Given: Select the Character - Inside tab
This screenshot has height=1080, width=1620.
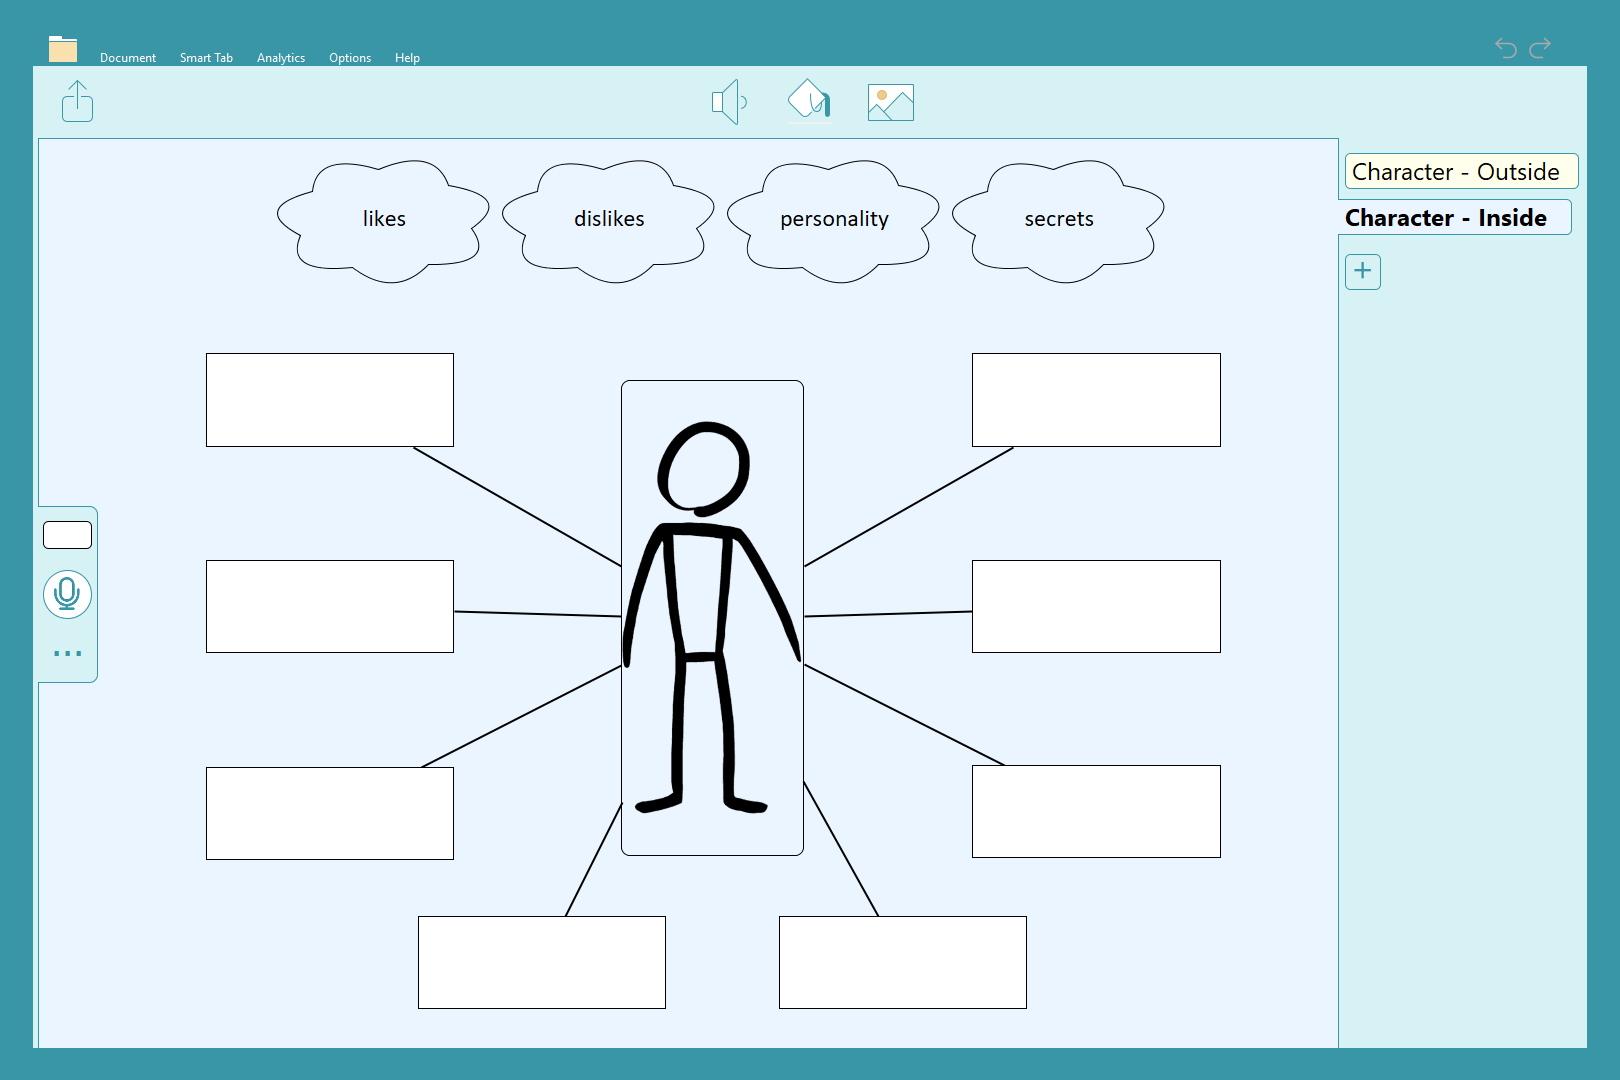Looking at the screenshot, I should point(1453,218).
